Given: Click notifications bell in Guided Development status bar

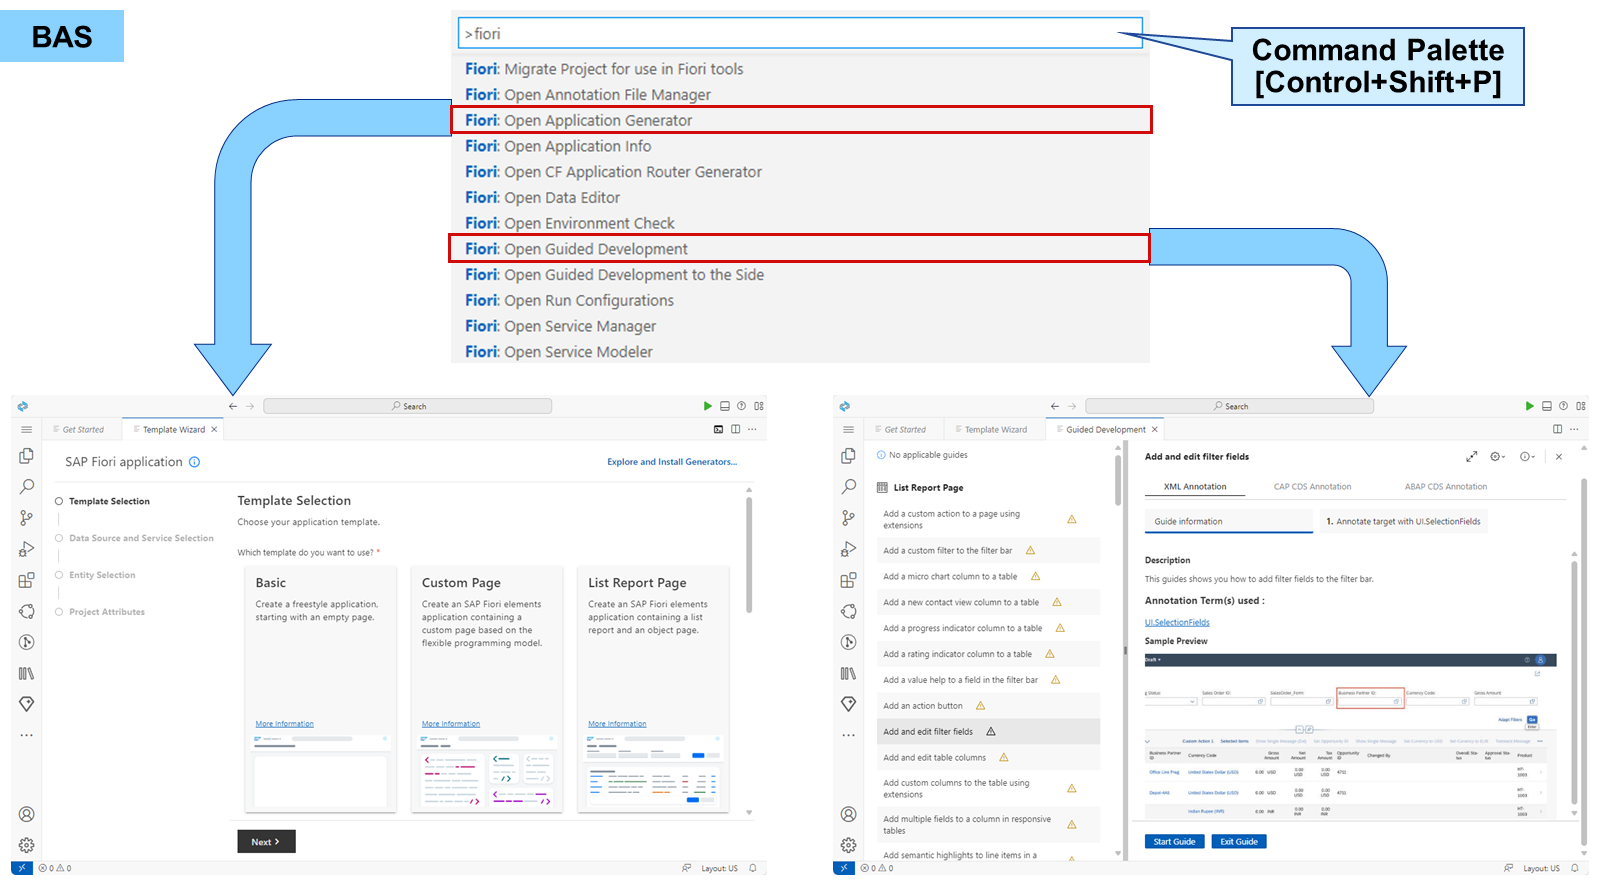Looking at the screenshot, I should coord(1575,868).
